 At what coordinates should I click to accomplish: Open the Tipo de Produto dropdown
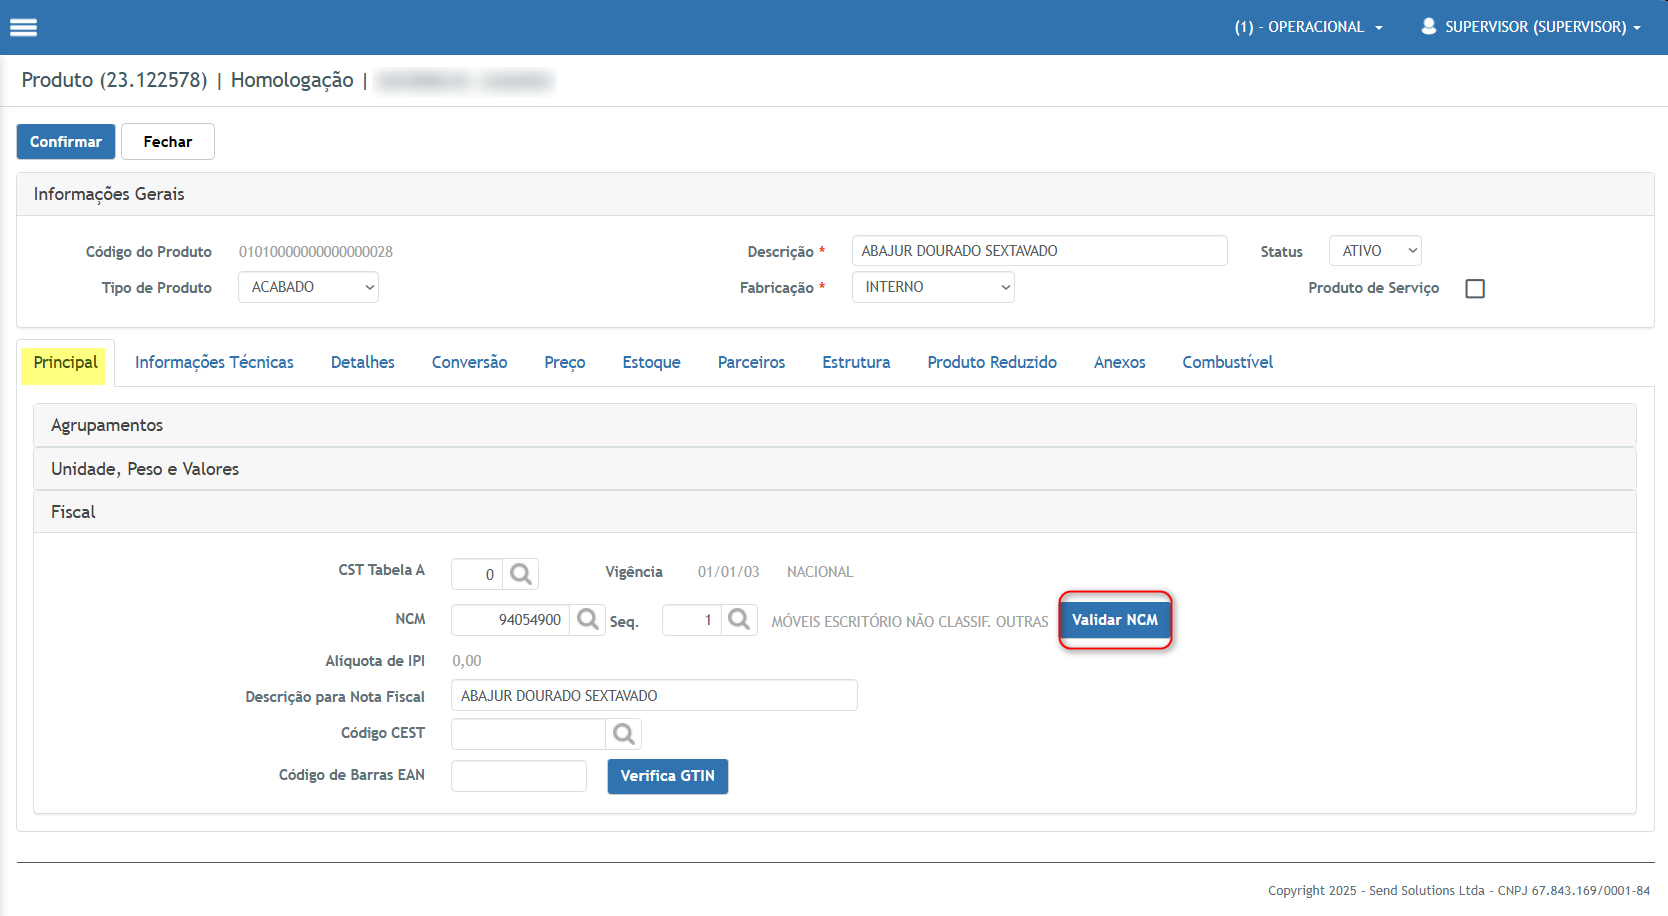(x=308, y=287)
